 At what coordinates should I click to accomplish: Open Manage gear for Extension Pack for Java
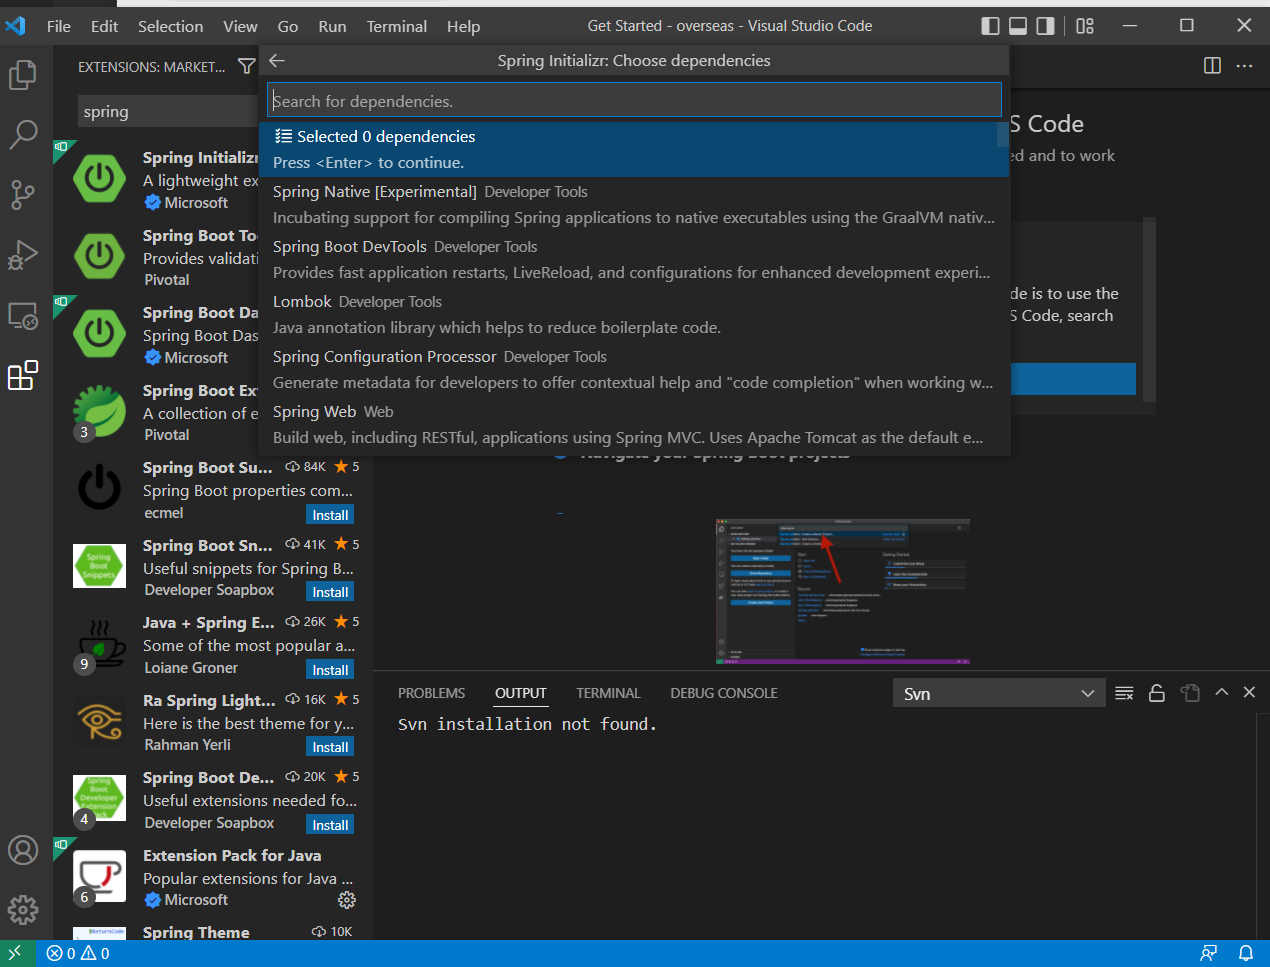point(347,900)
